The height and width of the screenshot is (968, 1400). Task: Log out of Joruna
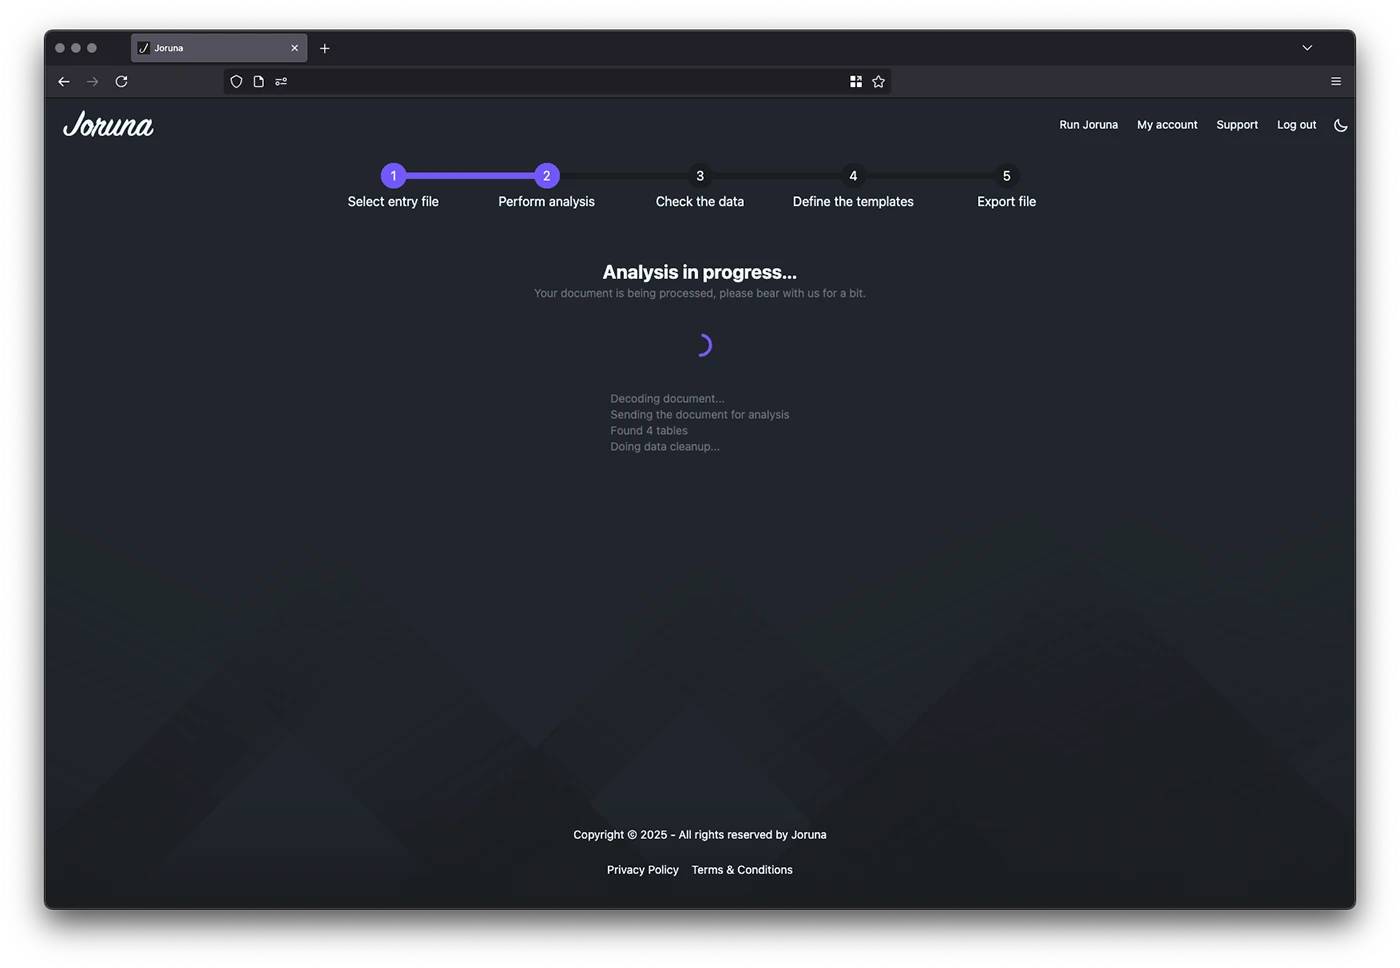pyautogui.click(x=1296, y=125)
